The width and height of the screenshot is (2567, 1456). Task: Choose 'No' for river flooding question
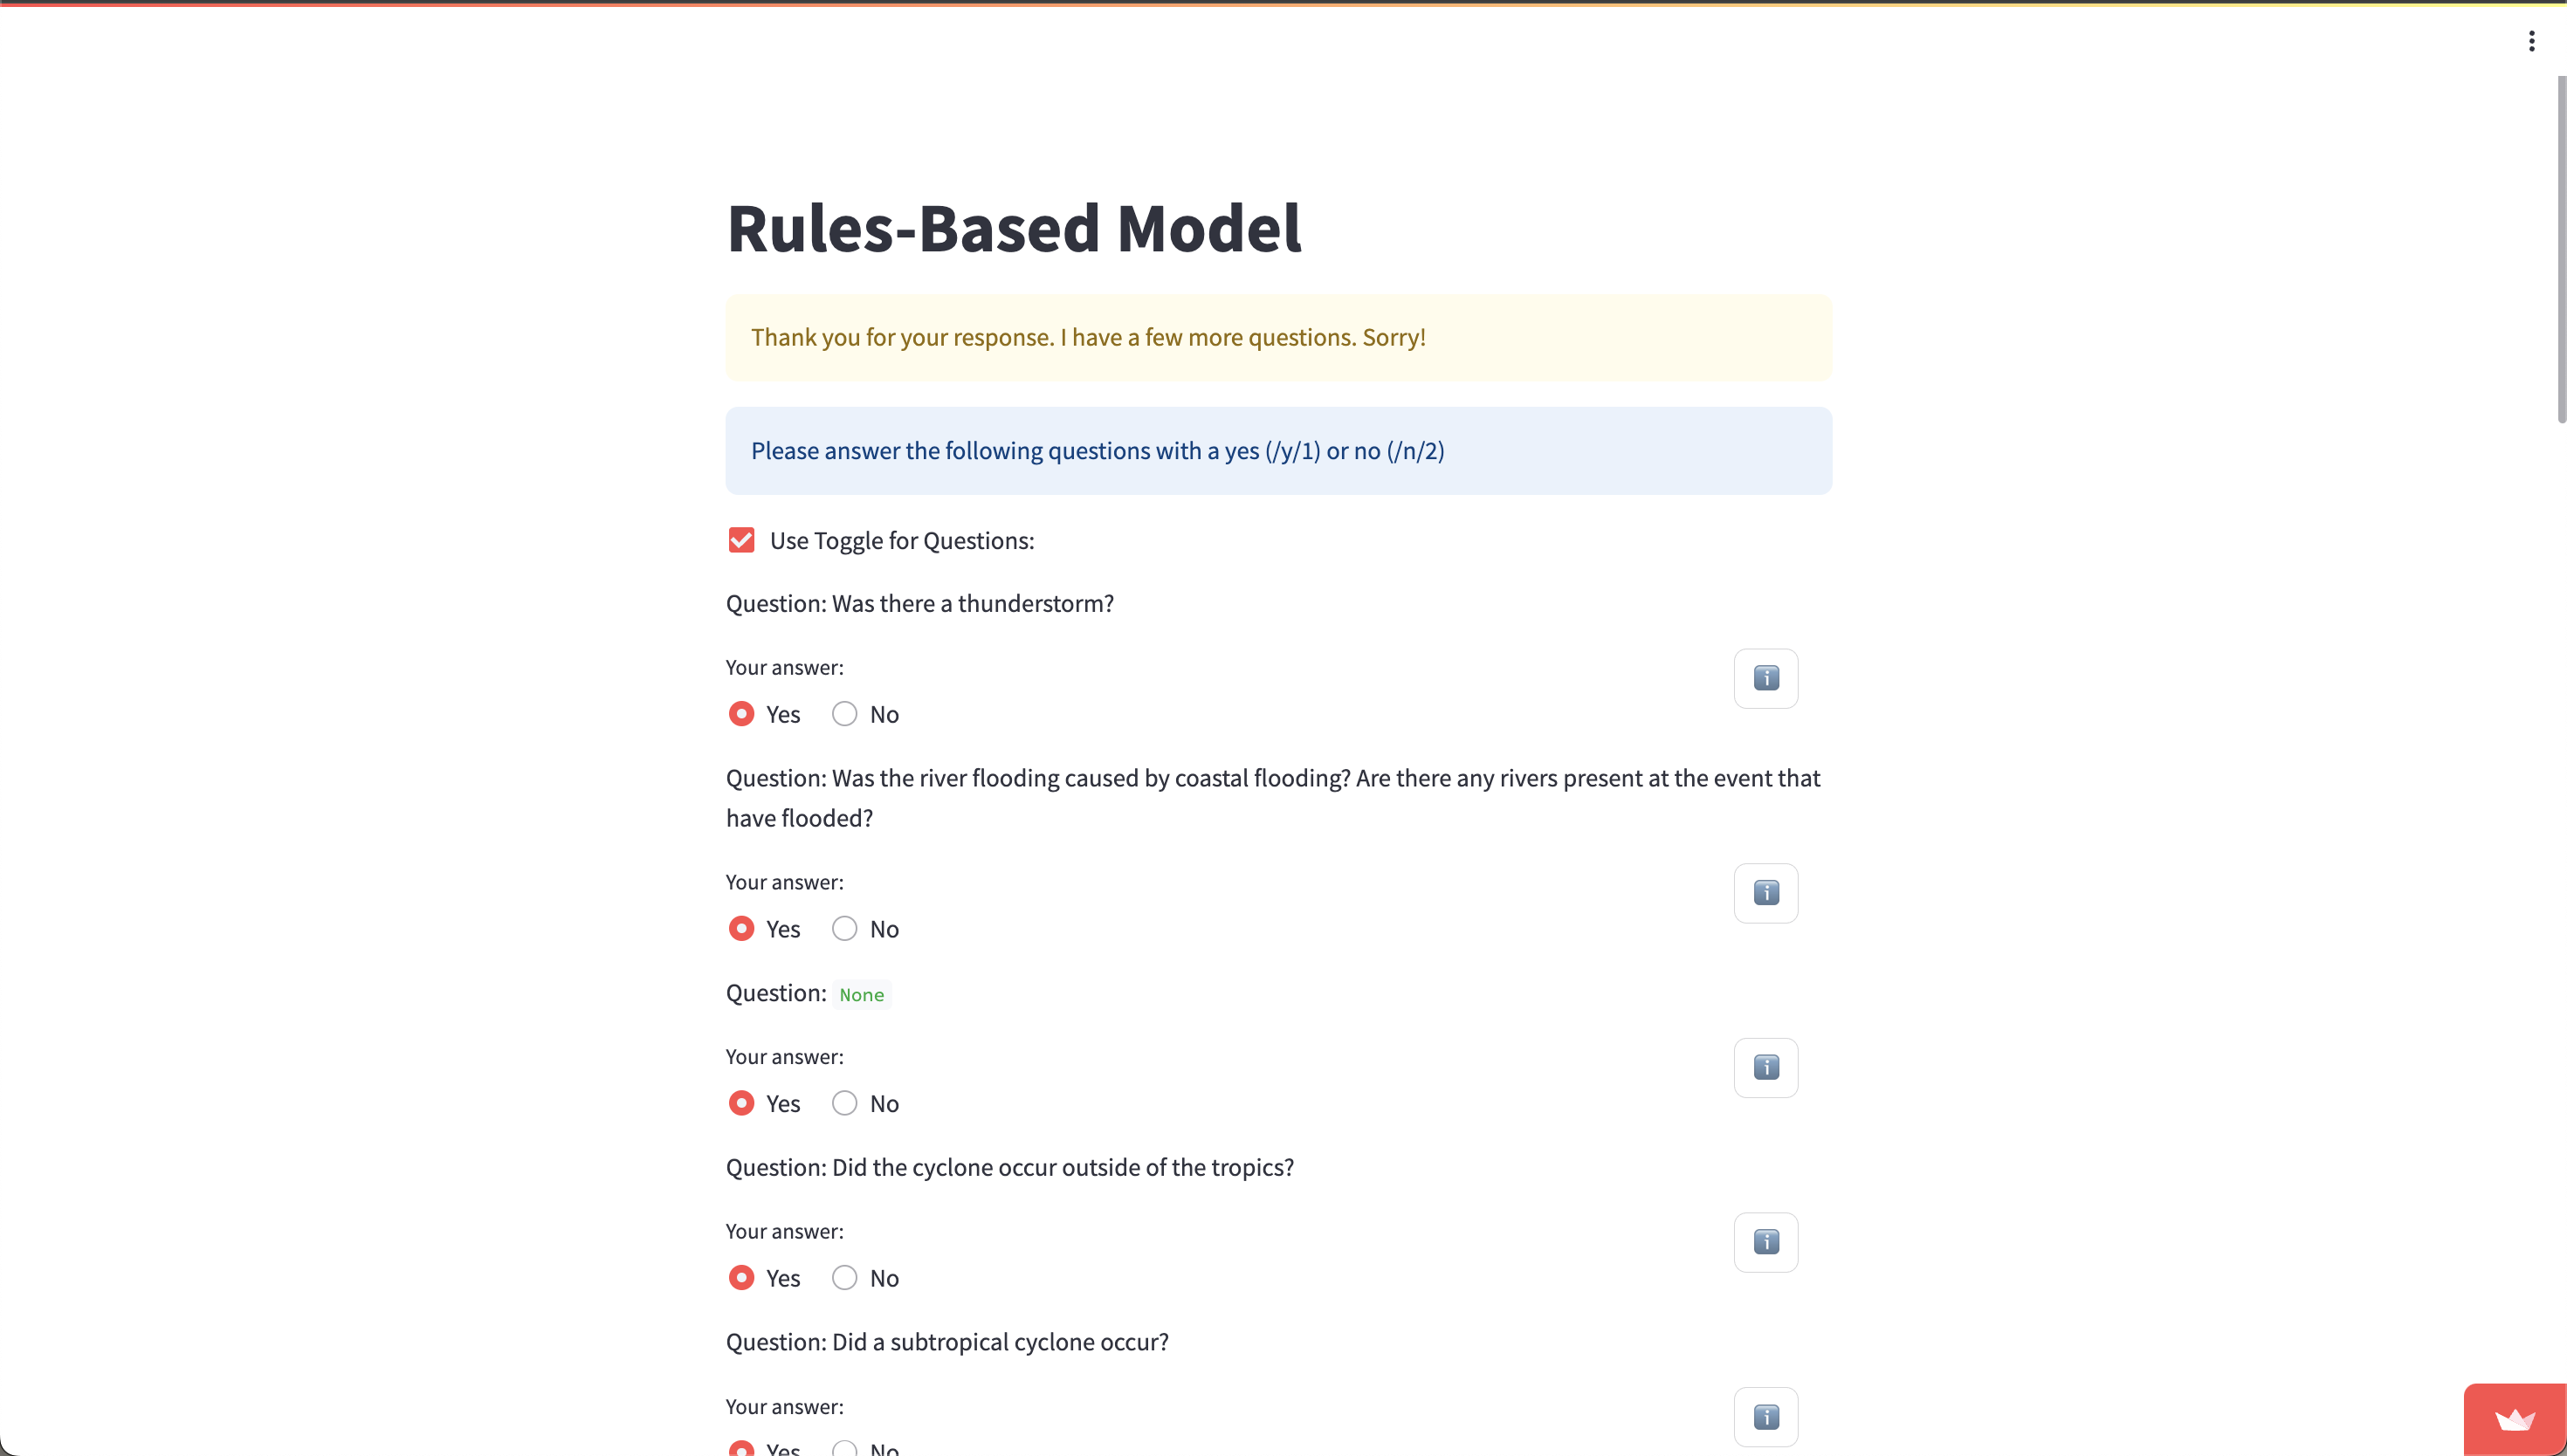tap(845, 929)
